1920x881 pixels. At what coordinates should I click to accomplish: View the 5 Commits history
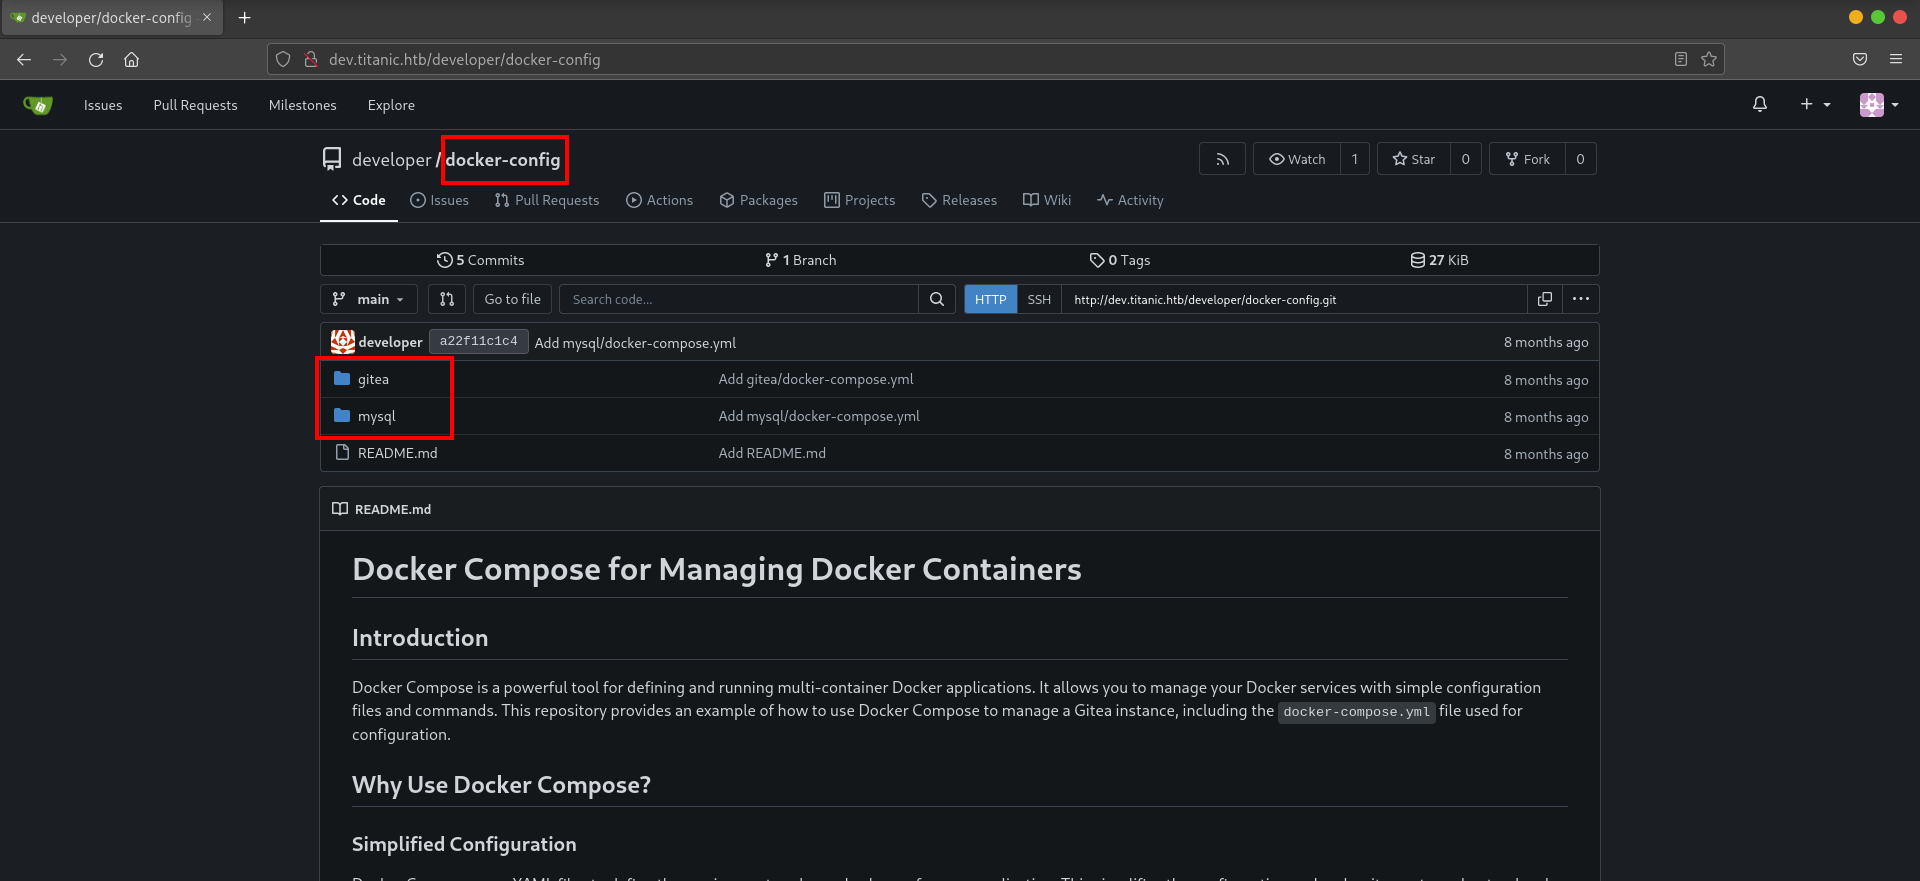pos(480,260)
